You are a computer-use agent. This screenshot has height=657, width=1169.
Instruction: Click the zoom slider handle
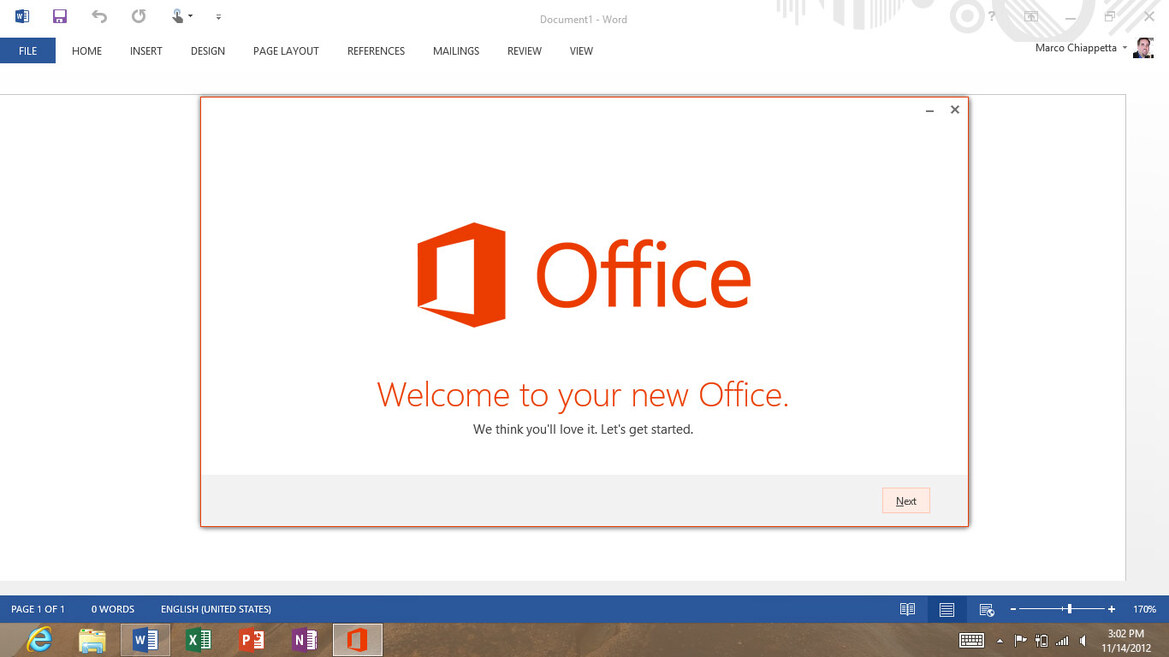coord(1070,609)
